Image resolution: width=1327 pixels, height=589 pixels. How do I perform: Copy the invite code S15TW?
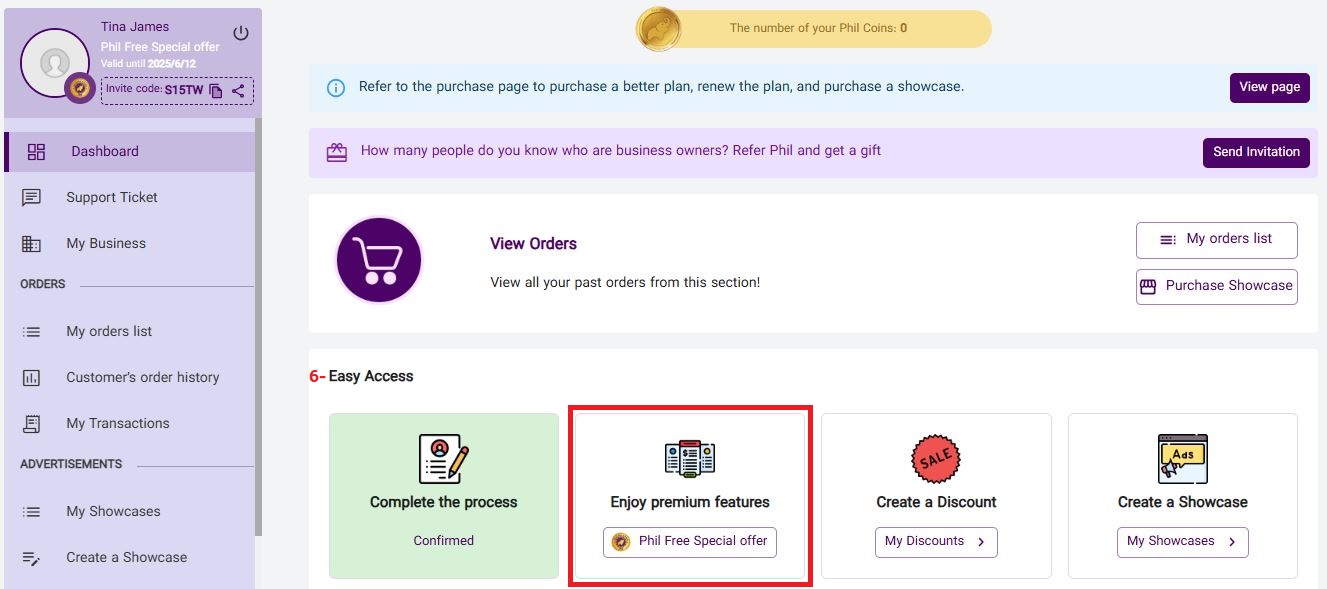pos(216,91)
